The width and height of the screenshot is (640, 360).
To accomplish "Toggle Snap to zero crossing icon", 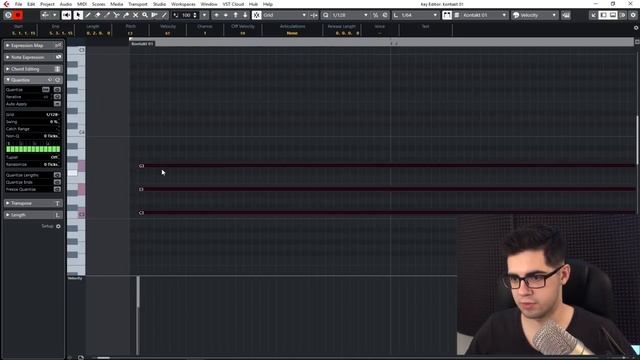I will click(x=314, y=15).
